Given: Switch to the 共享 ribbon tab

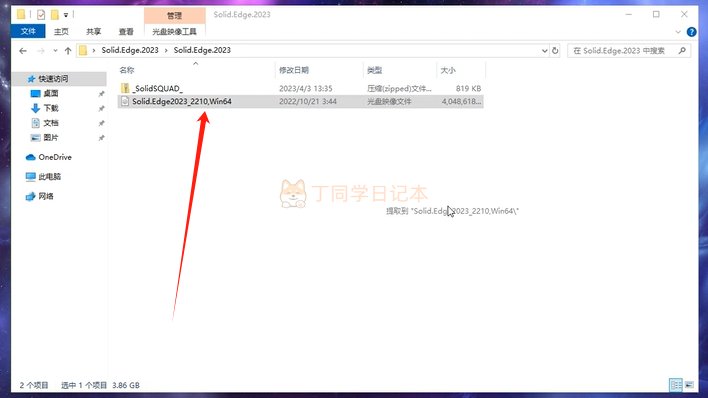Looking at the screenshot, I should point(93,31).
